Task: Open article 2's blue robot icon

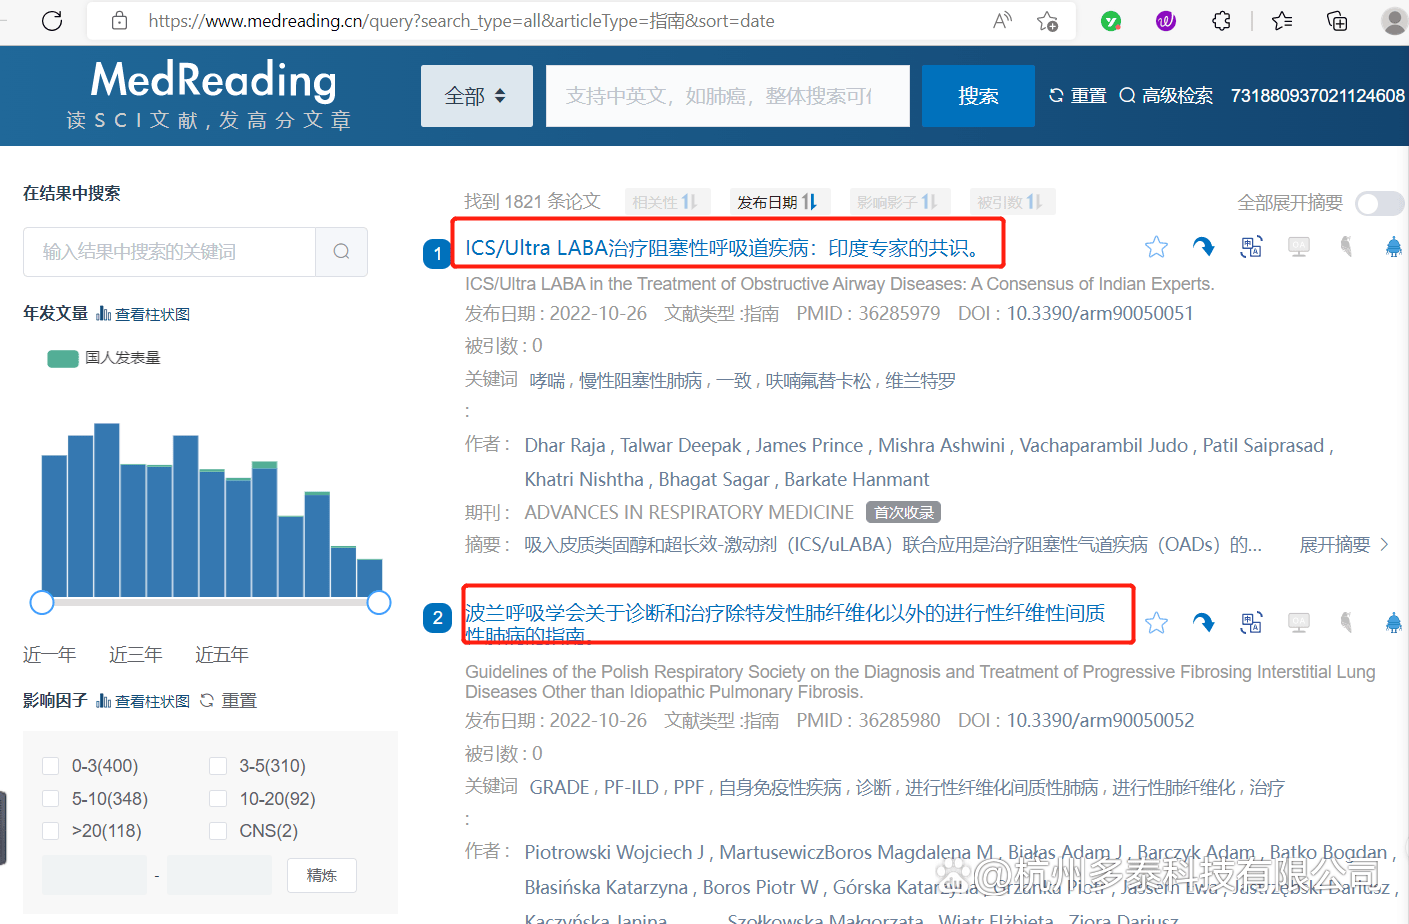Action: [1393, 623]
